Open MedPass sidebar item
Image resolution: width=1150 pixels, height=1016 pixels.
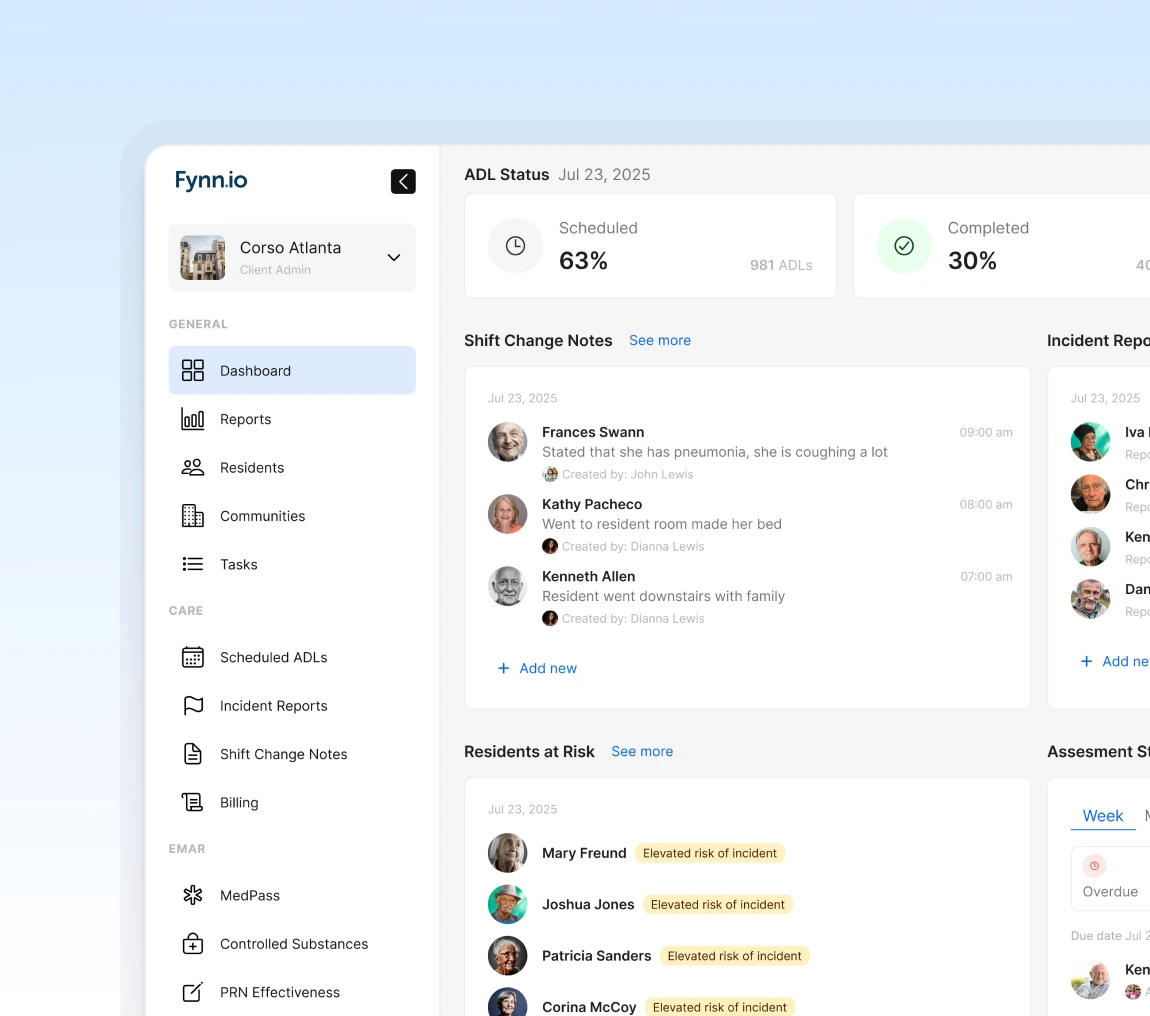coord(292,895)
